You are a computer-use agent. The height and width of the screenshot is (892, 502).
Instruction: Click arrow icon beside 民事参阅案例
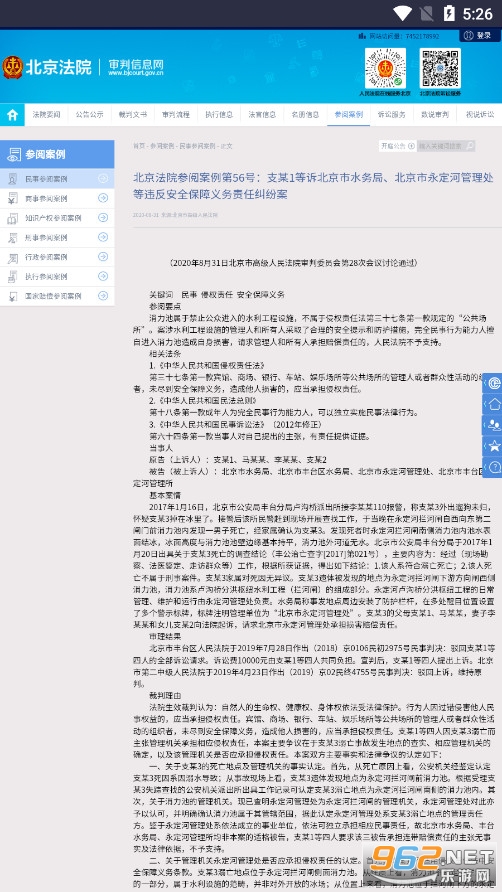[103, 179]
